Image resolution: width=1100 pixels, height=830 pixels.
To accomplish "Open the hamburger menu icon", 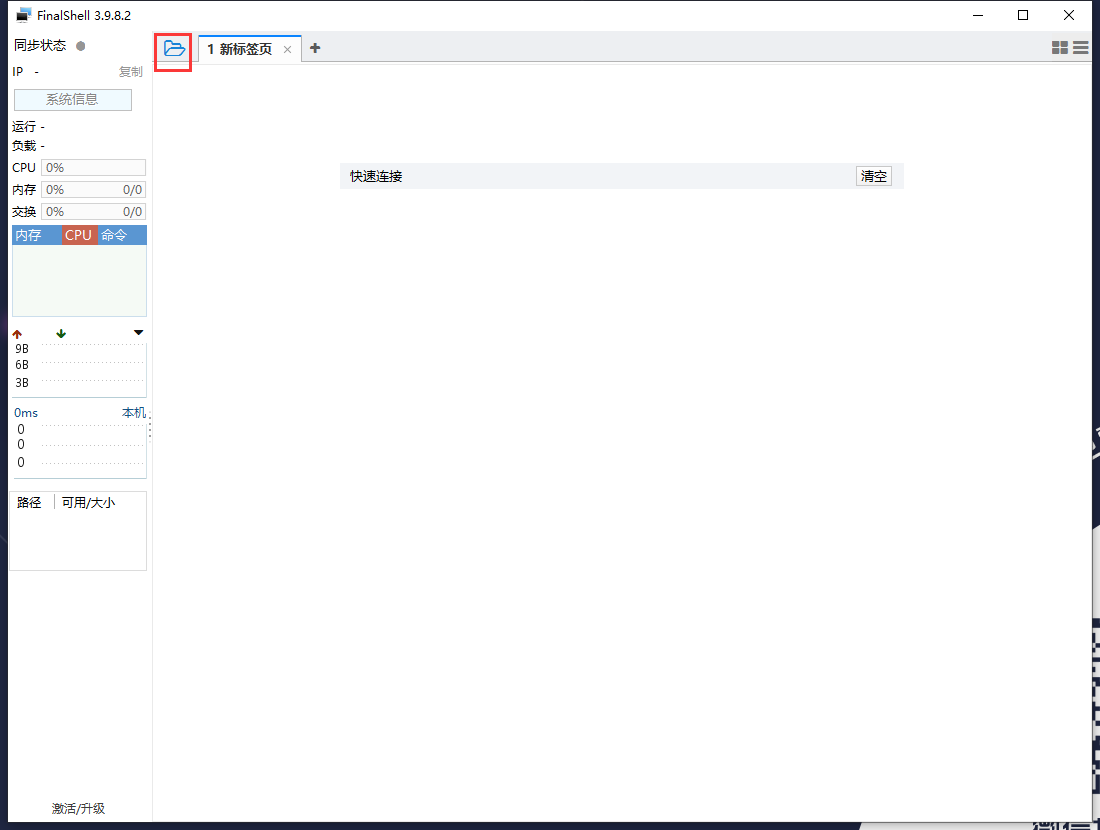I will point(1080,48).
